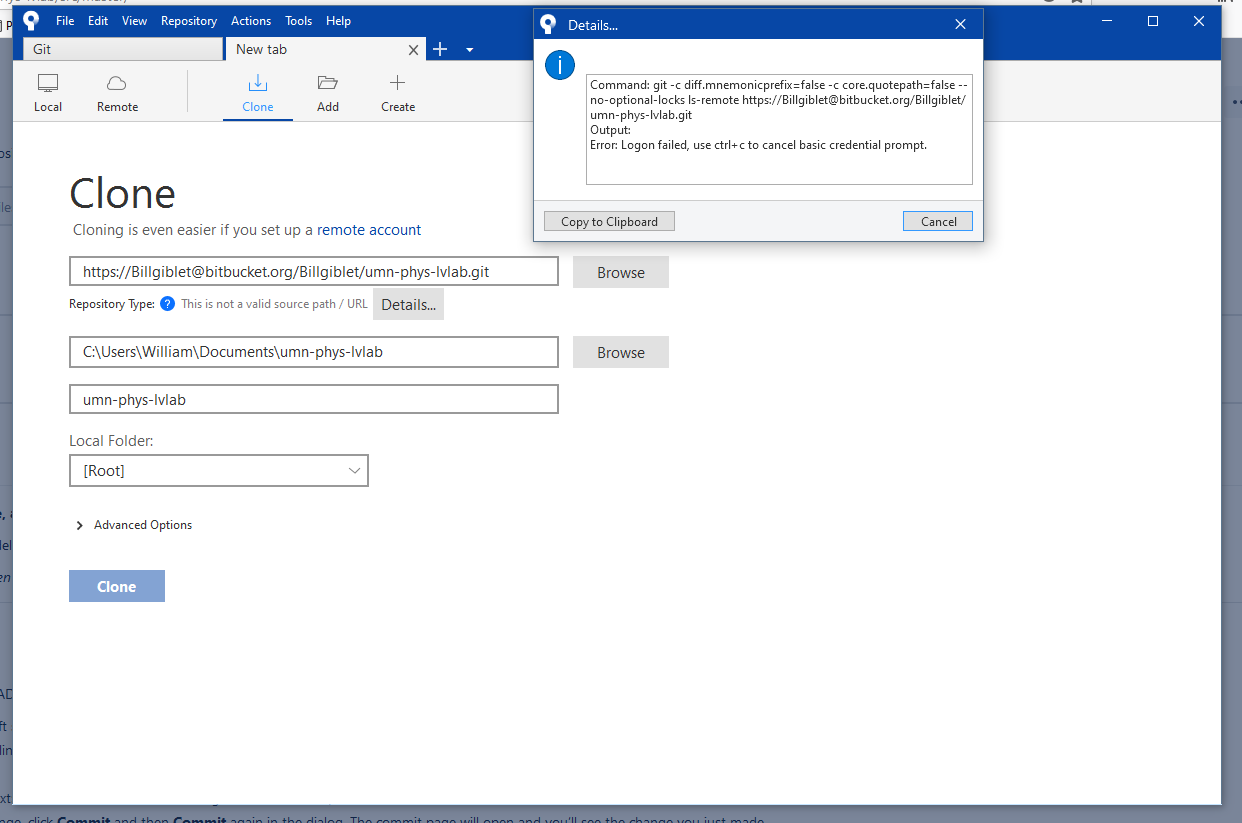
Task: Open a new tab with plus icon
Action: (x=440, y=49)
